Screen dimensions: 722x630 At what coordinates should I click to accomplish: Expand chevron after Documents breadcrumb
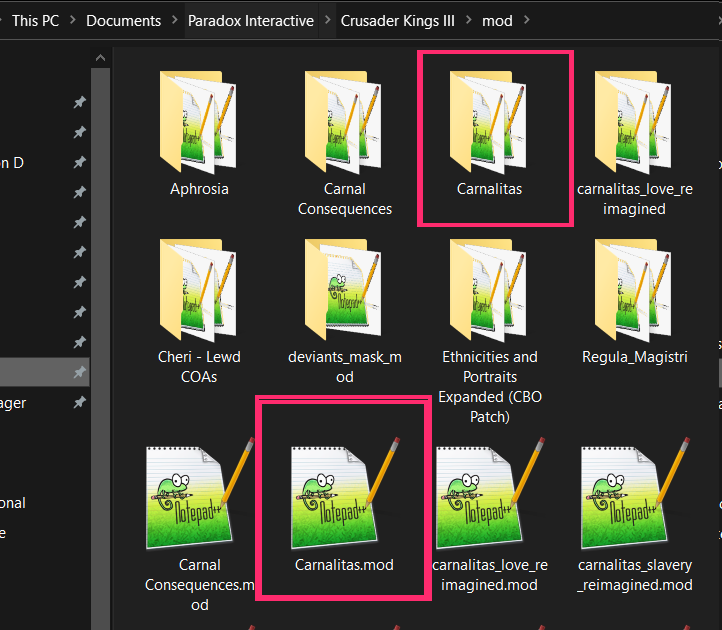[x=175, y=20]
